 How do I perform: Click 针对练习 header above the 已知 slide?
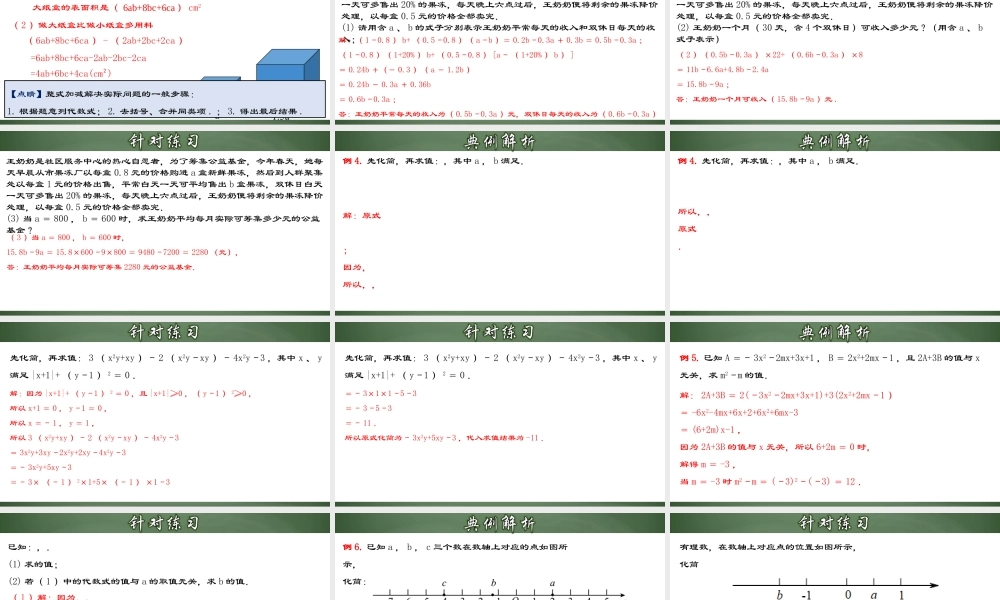165,523
